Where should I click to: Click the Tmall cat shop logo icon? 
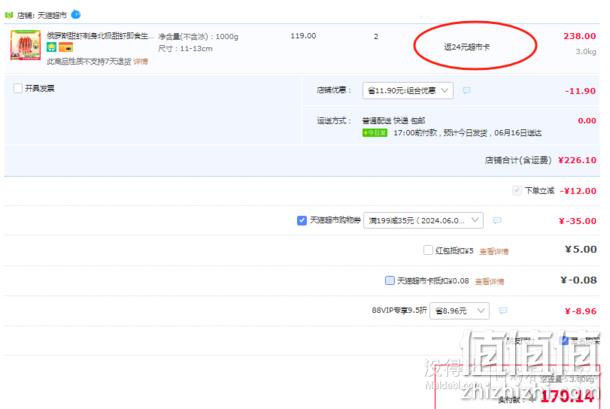pos(9,15)
